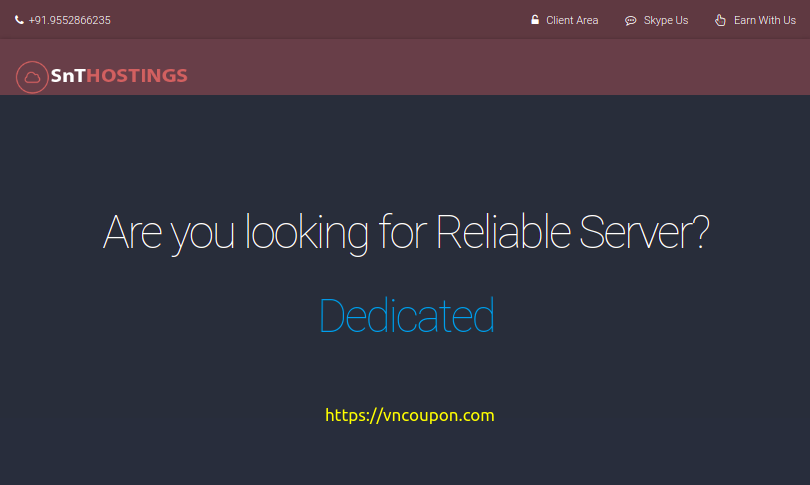The height and width of the screenshot is (485, 810).
Task: Open the Client Area link
Action: 572,20
